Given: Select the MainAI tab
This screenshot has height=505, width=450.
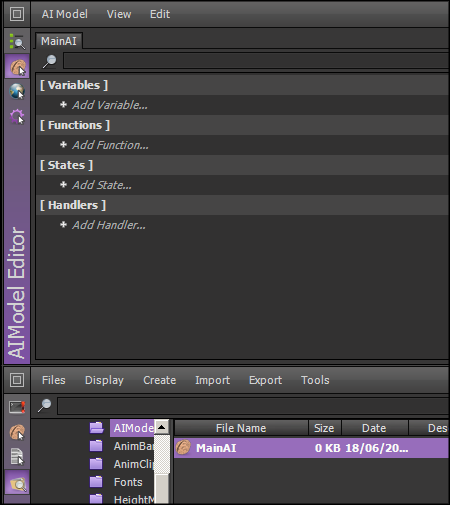Looking at the screenshot, I should (x=59, y=41).
